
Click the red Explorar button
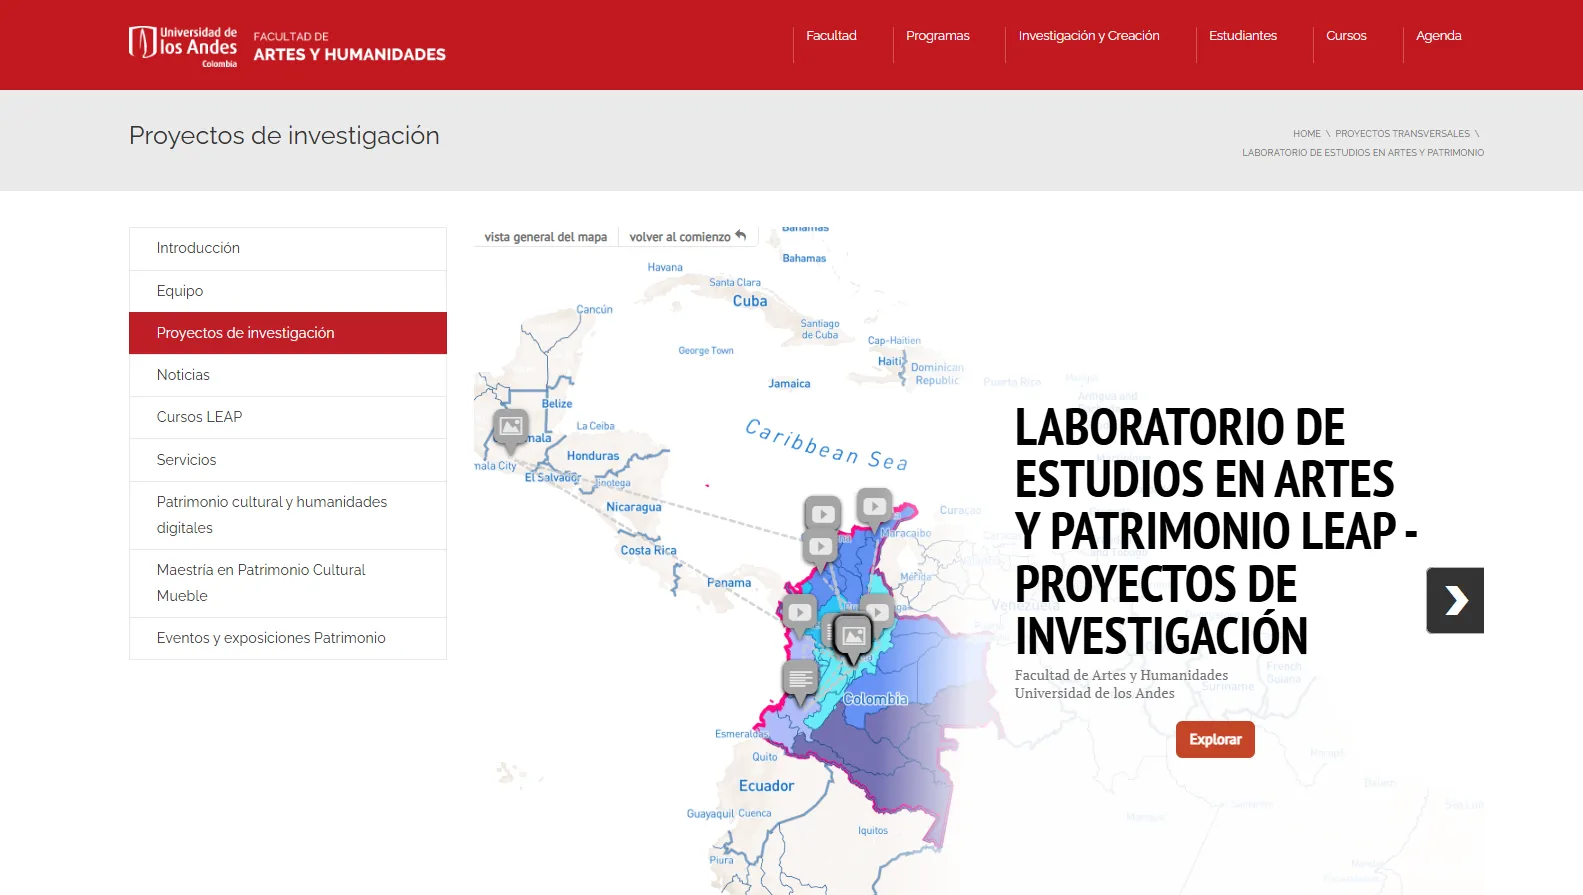1215,739
